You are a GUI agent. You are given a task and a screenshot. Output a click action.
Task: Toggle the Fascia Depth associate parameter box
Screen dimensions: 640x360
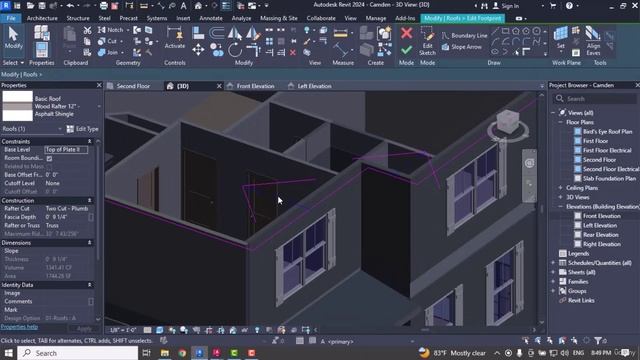91,217
